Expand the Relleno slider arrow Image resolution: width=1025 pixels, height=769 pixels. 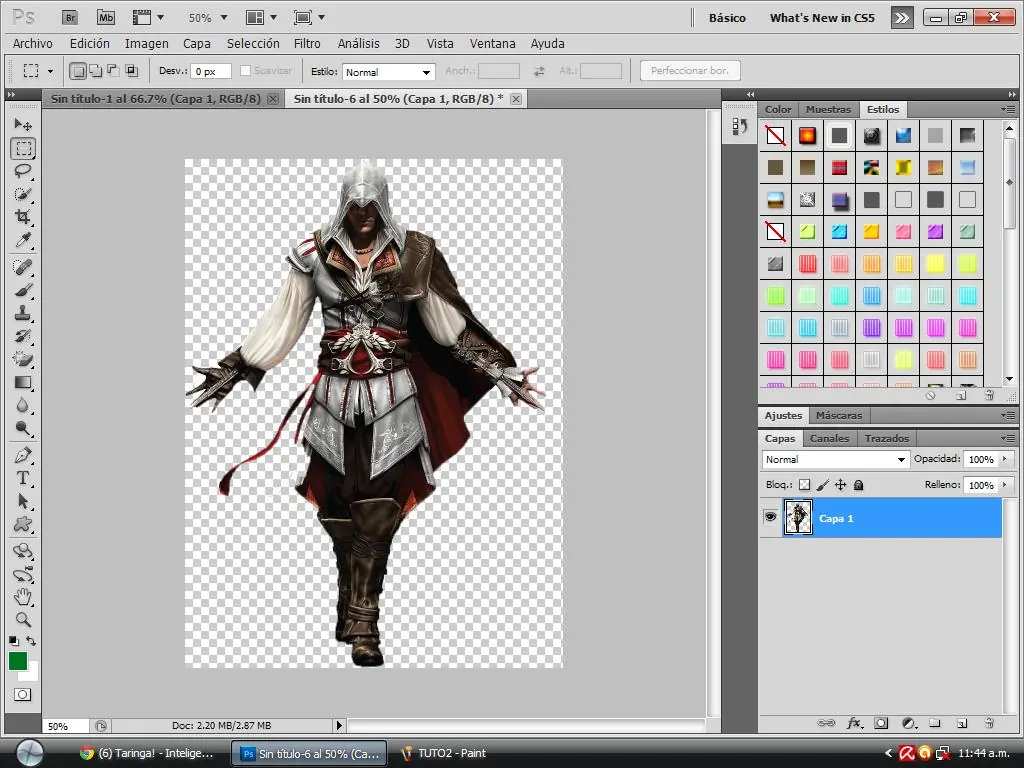1005,485
